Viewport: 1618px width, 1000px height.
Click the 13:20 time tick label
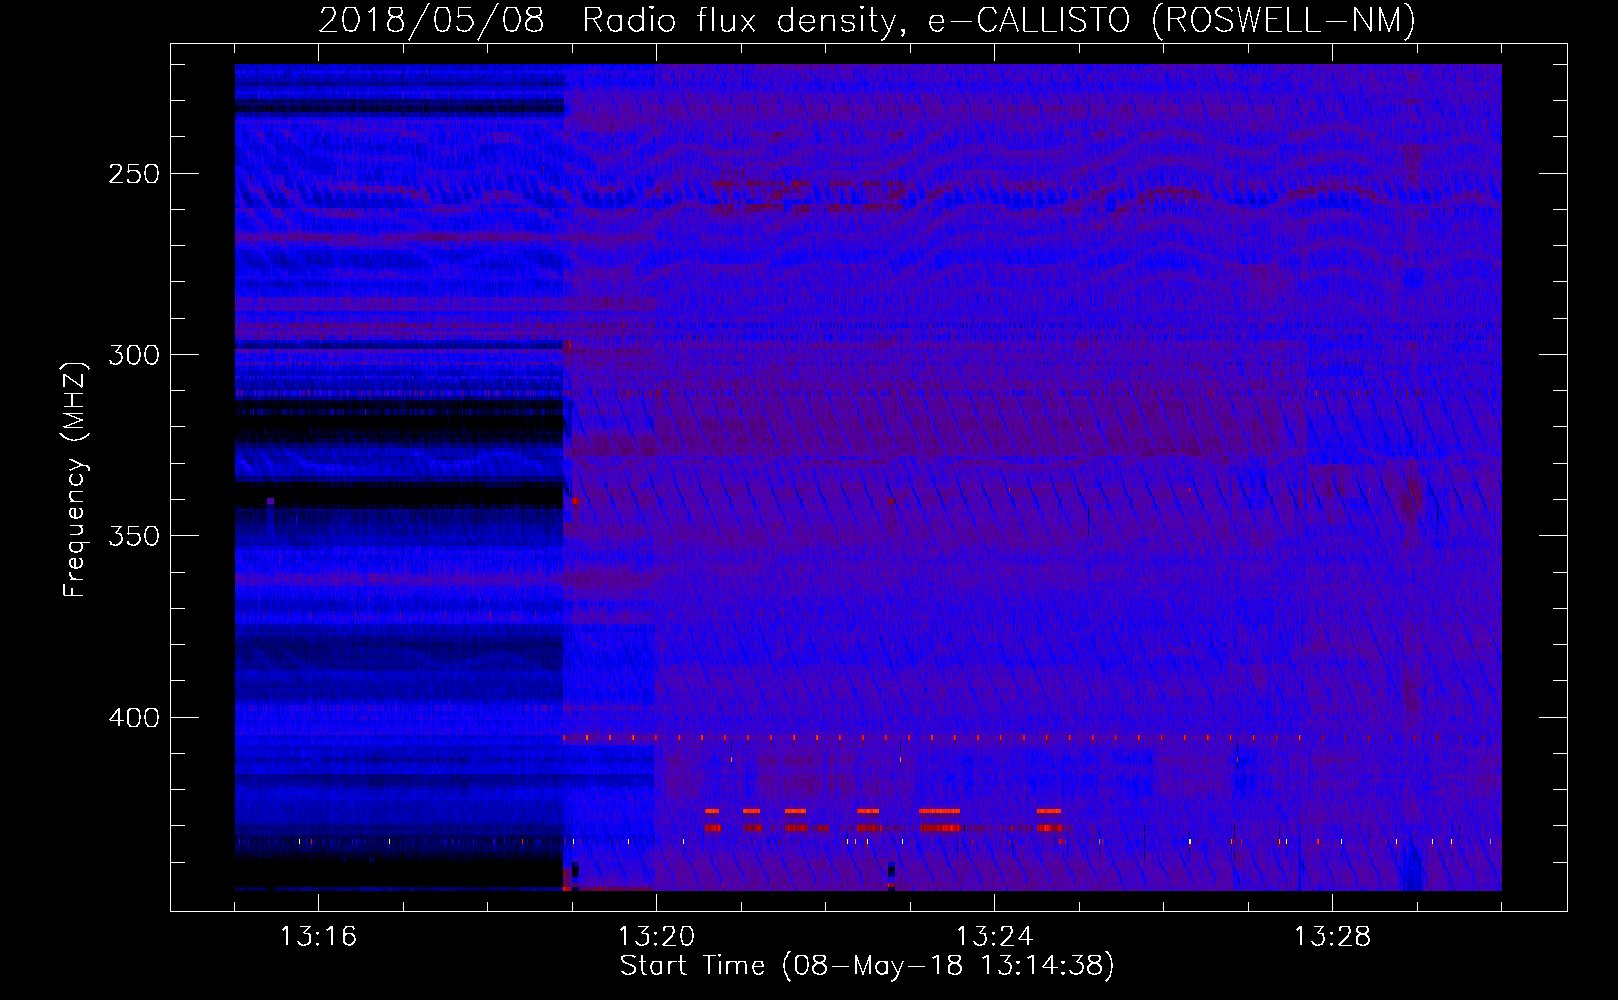coord(656,937)
